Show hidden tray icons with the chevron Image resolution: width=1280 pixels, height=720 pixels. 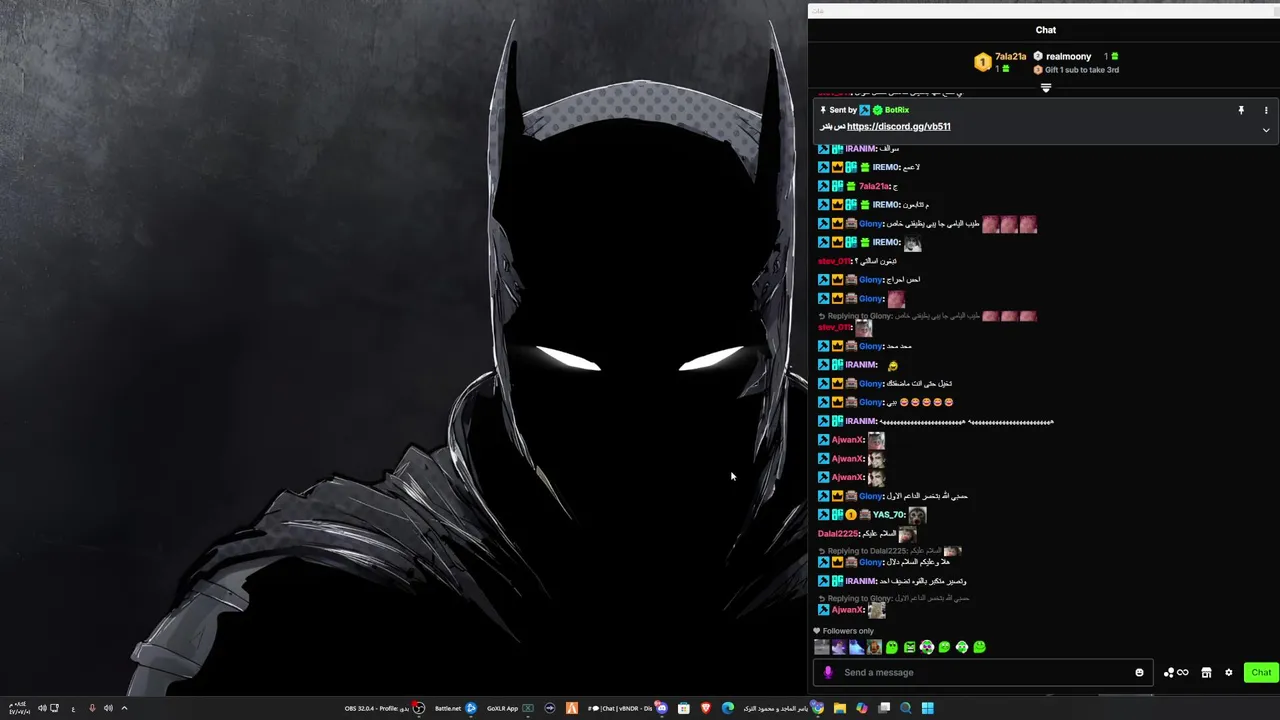click(x=124, y=708)
